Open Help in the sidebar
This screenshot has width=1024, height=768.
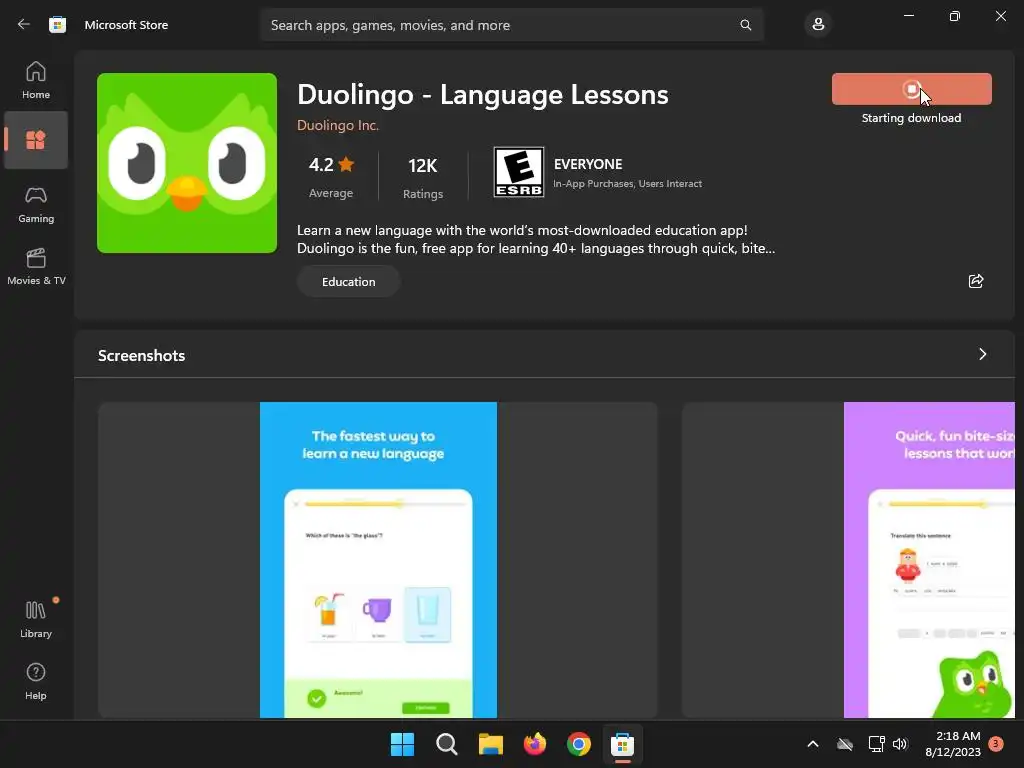[x=36, y=681]
